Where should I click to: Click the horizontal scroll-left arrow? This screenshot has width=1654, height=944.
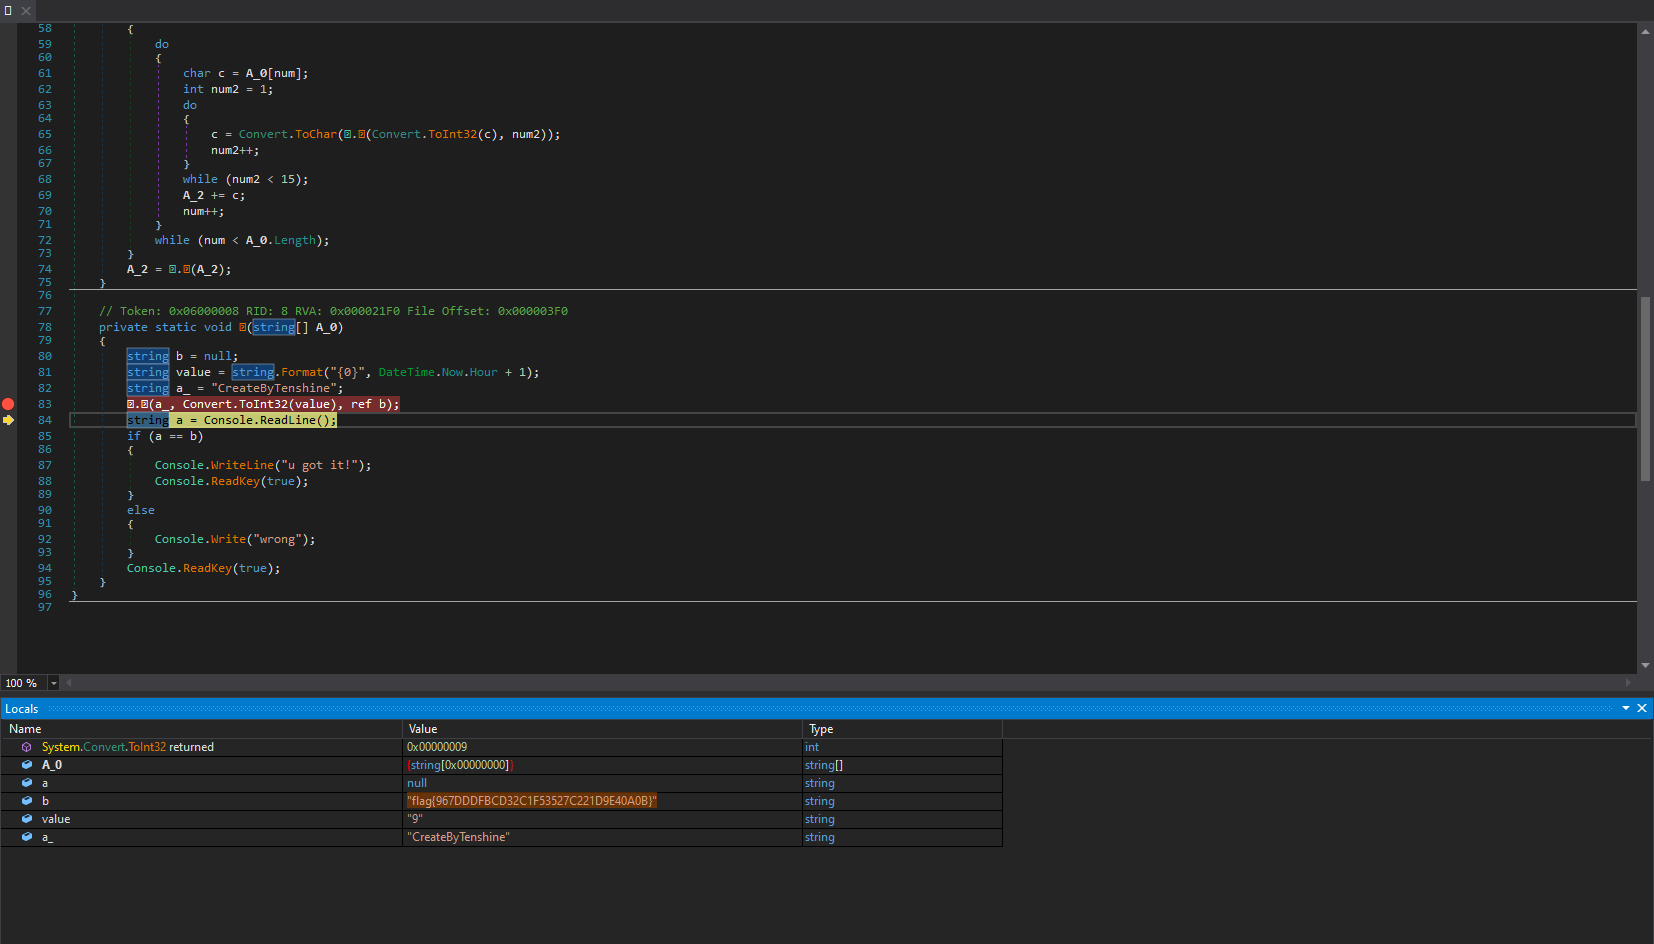[69, 683]
